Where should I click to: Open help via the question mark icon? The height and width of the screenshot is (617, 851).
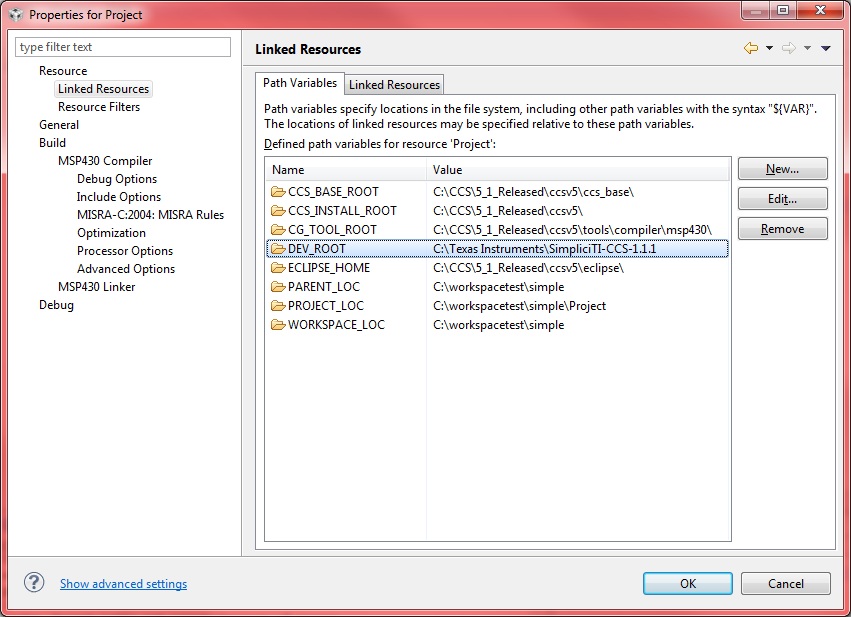tap(34, 583)
